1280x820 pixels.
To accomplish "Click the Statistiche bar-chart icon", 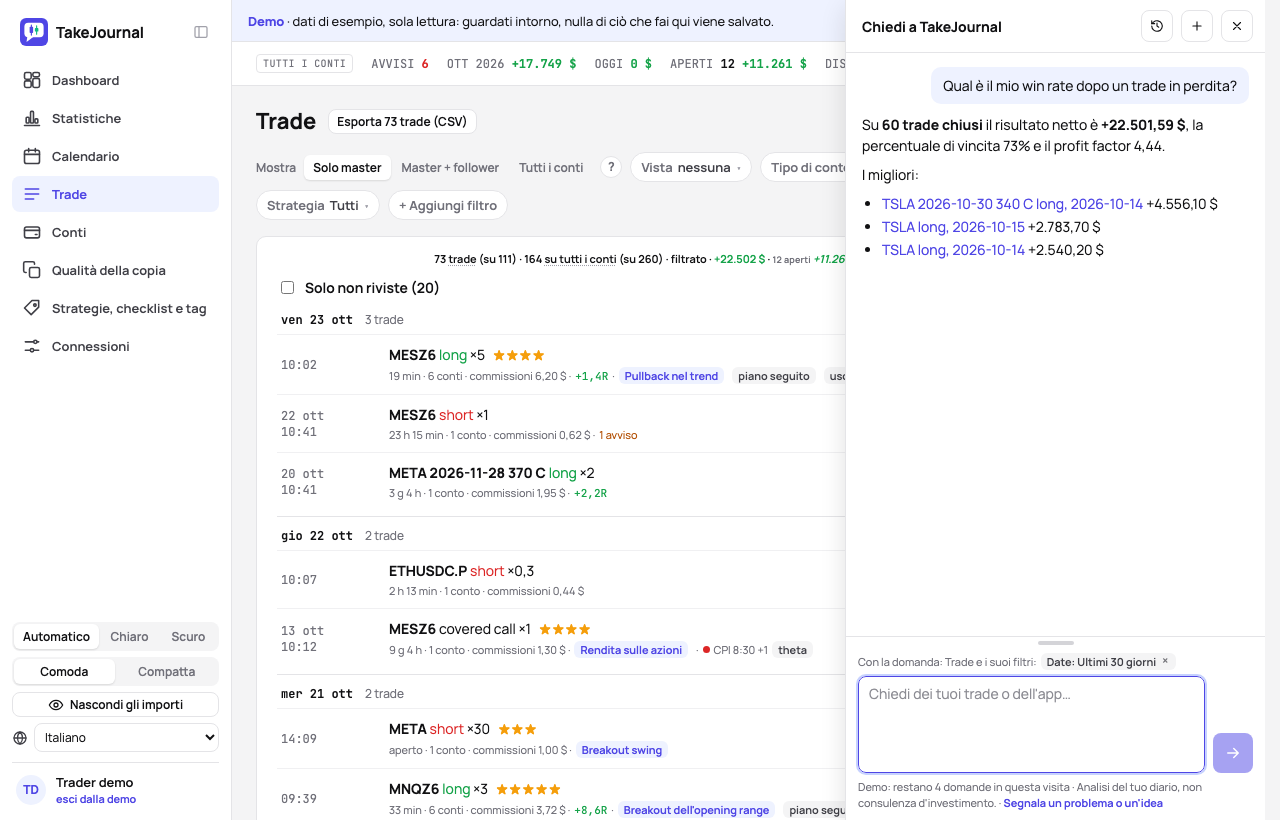I will coord(32,118).
